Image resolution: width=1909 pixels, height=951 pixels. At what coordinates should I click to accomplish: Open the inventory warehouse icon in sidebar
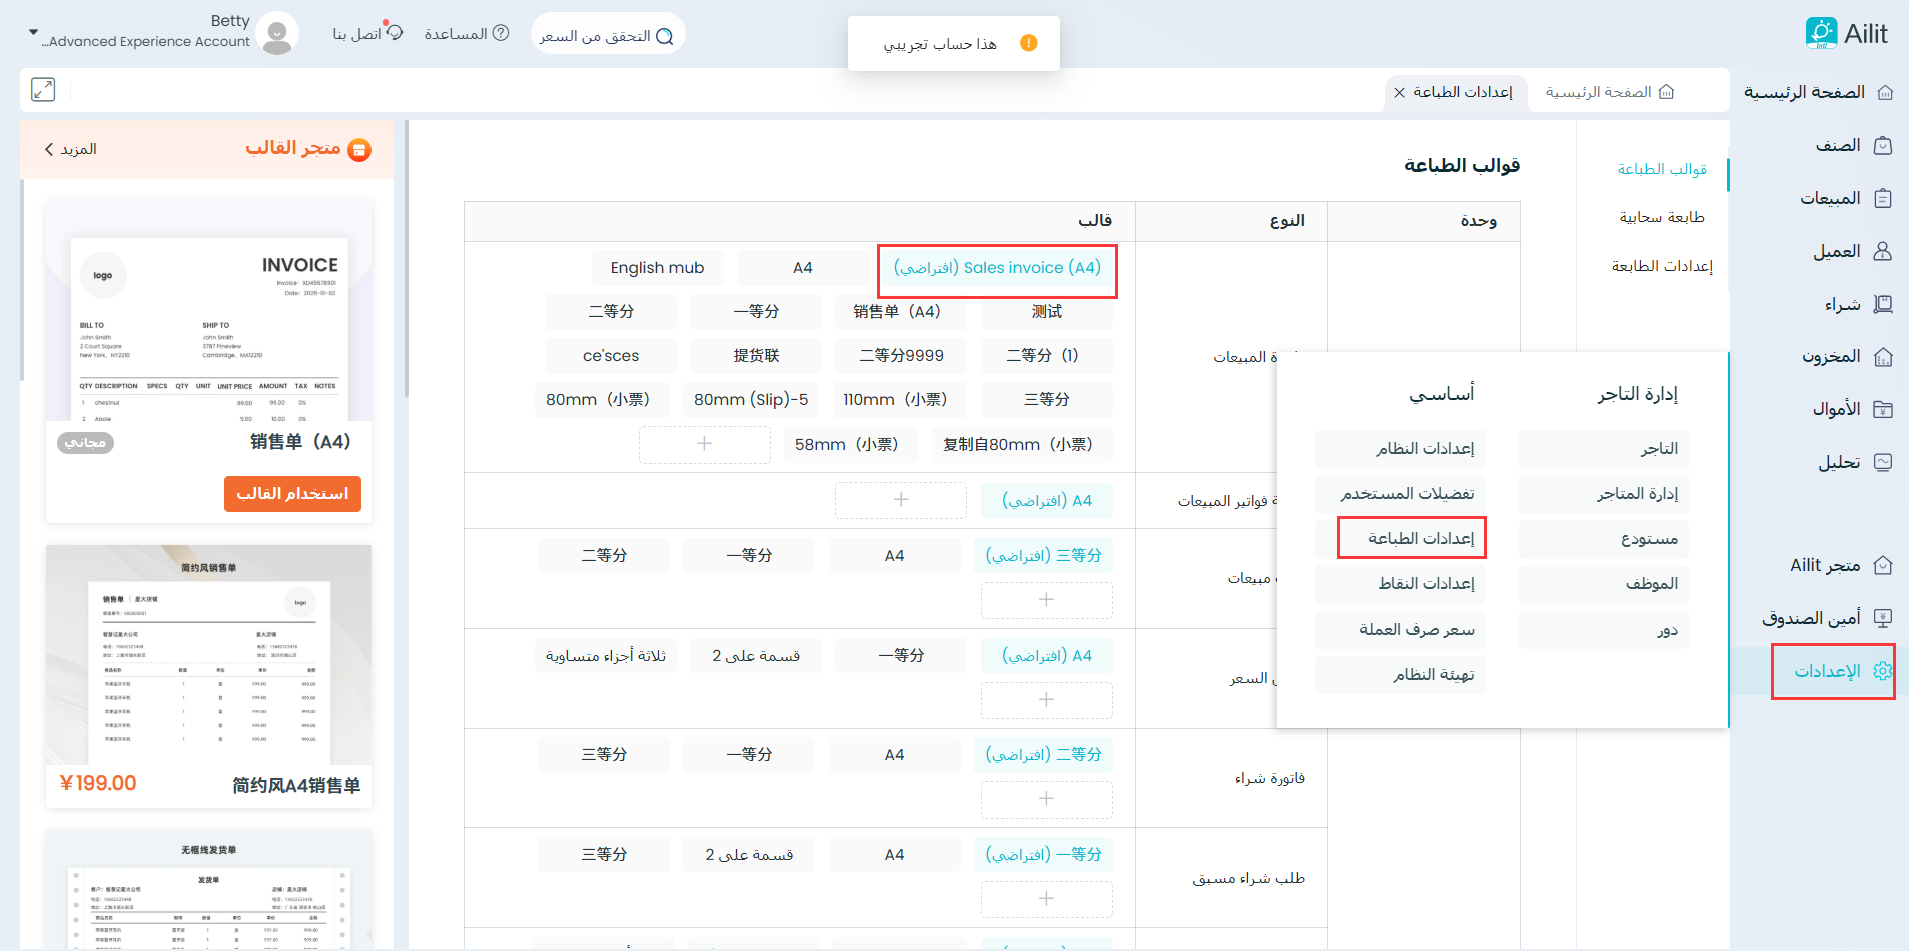pos(1882,357)
